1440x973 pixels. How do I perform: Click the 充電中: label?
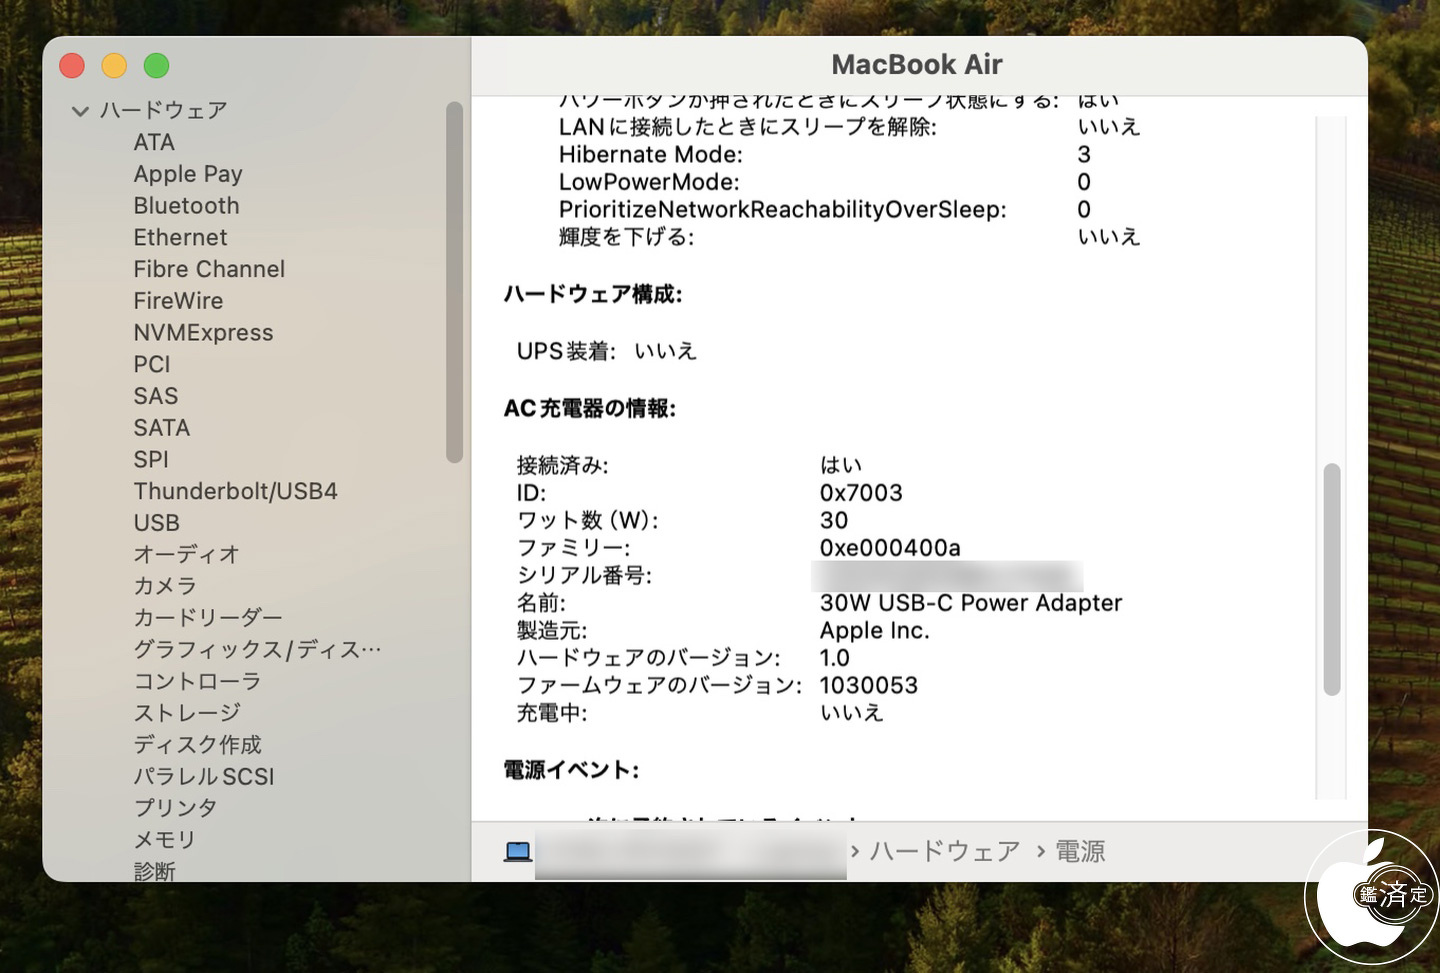click(x=552, y=713)
